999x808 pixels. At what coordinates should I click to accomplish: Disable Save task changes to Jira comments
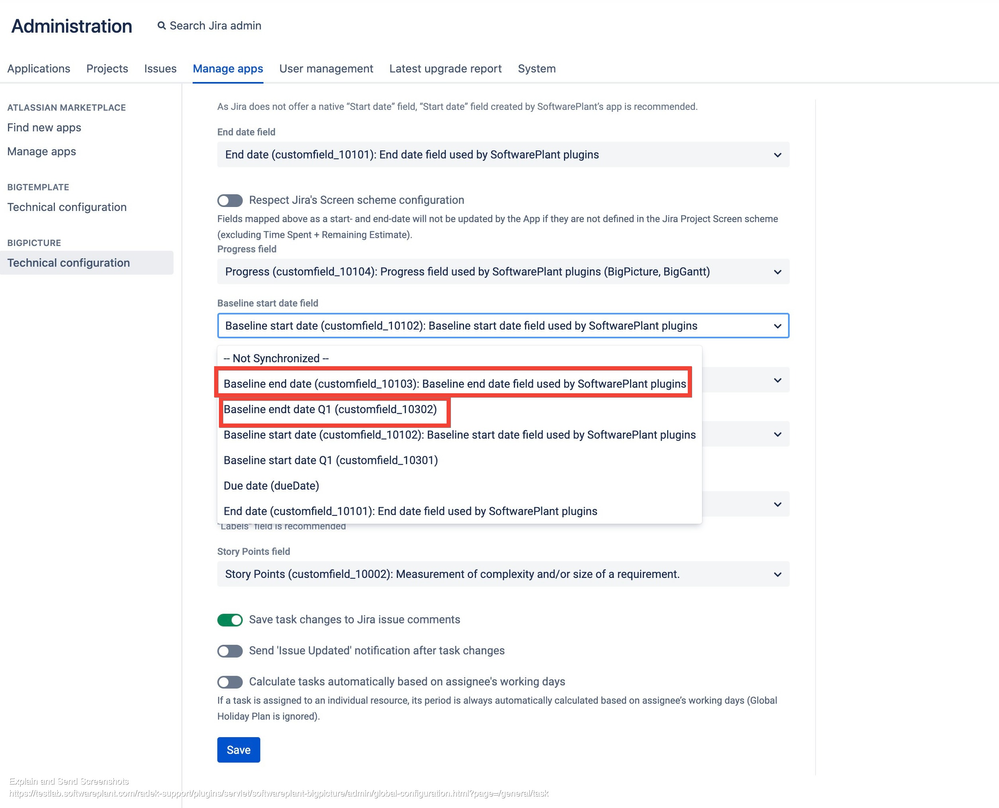[230, 620]
